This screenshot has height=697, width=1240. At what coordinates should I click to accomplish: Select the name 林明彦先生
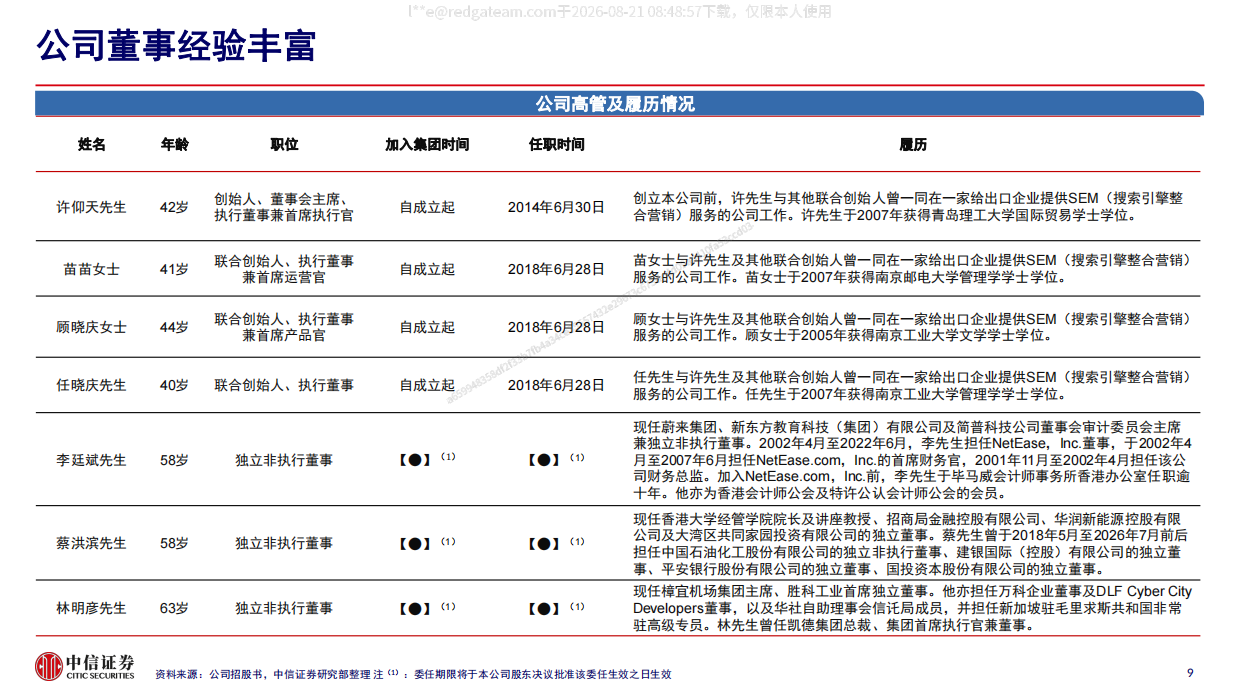pos(92,608)
